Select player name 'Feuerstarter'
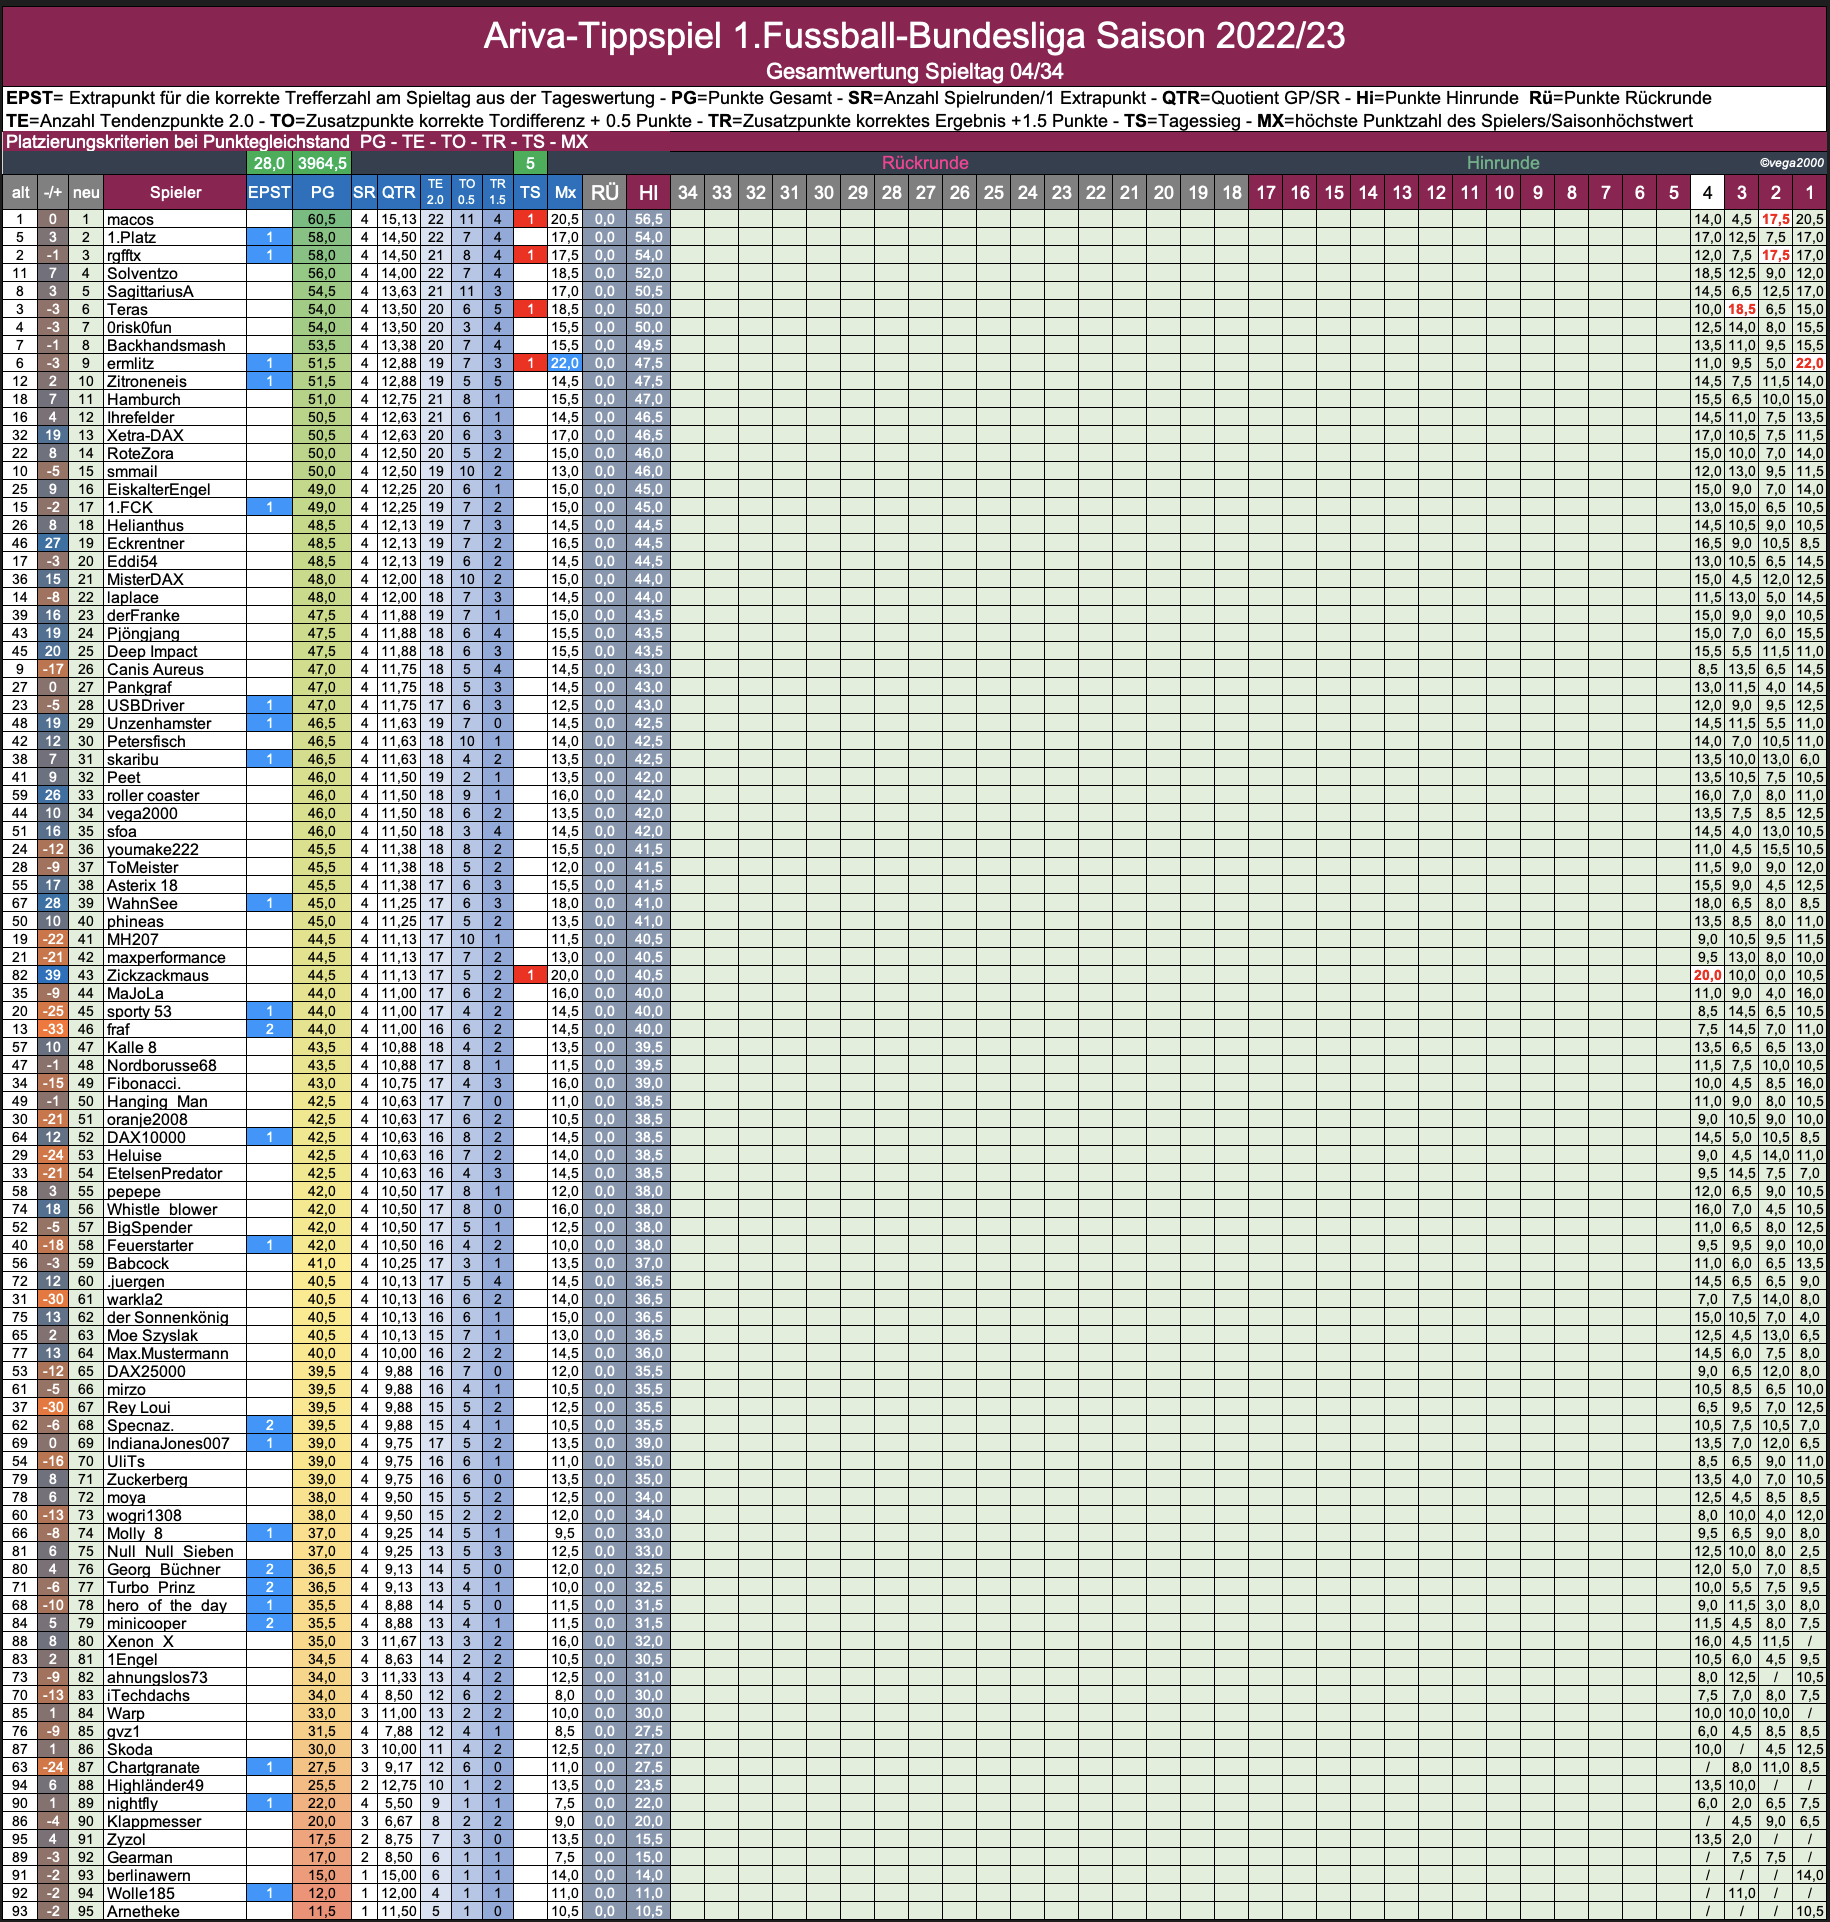The image size is (1830, 1922). [x=150, y=1245]
